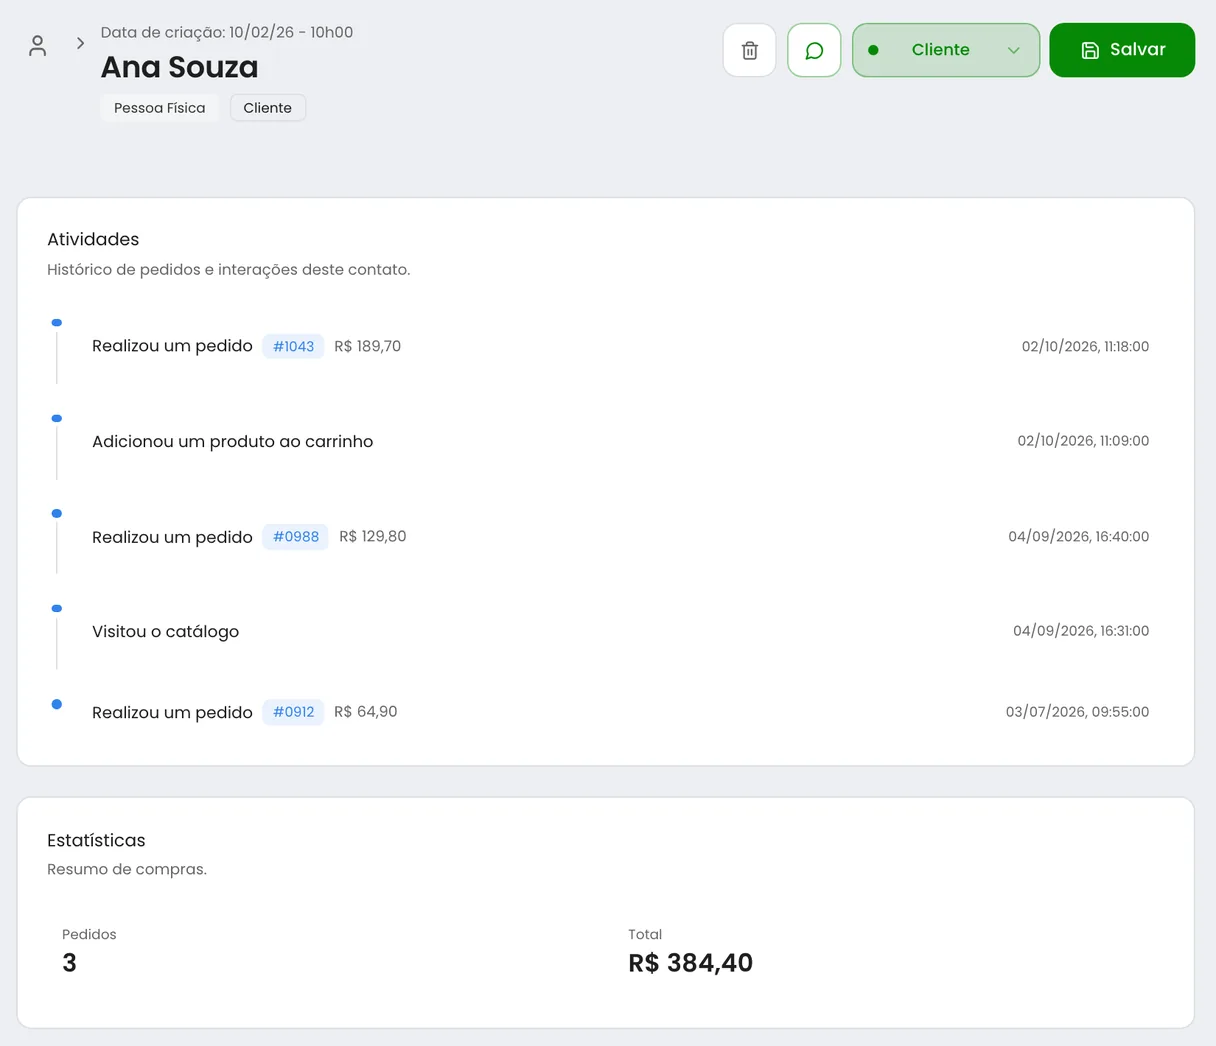This screenshot has width=1216, height=1046.
Task: Click the Salvar button
Action: tap(1122, 50)
